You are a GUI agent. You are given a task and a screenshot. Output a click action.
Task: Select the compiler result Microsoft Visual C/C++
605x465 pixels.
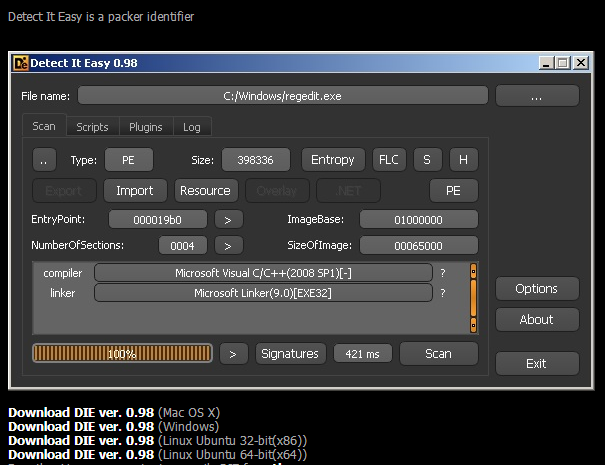263,273
